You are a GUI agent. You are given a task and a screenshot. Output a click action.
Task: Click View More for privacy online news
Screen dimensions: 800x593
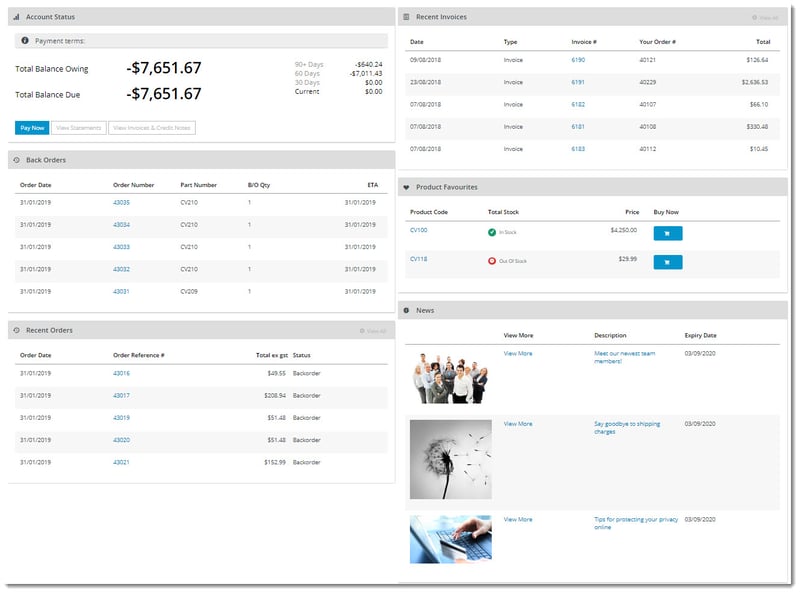pos(518,520)
